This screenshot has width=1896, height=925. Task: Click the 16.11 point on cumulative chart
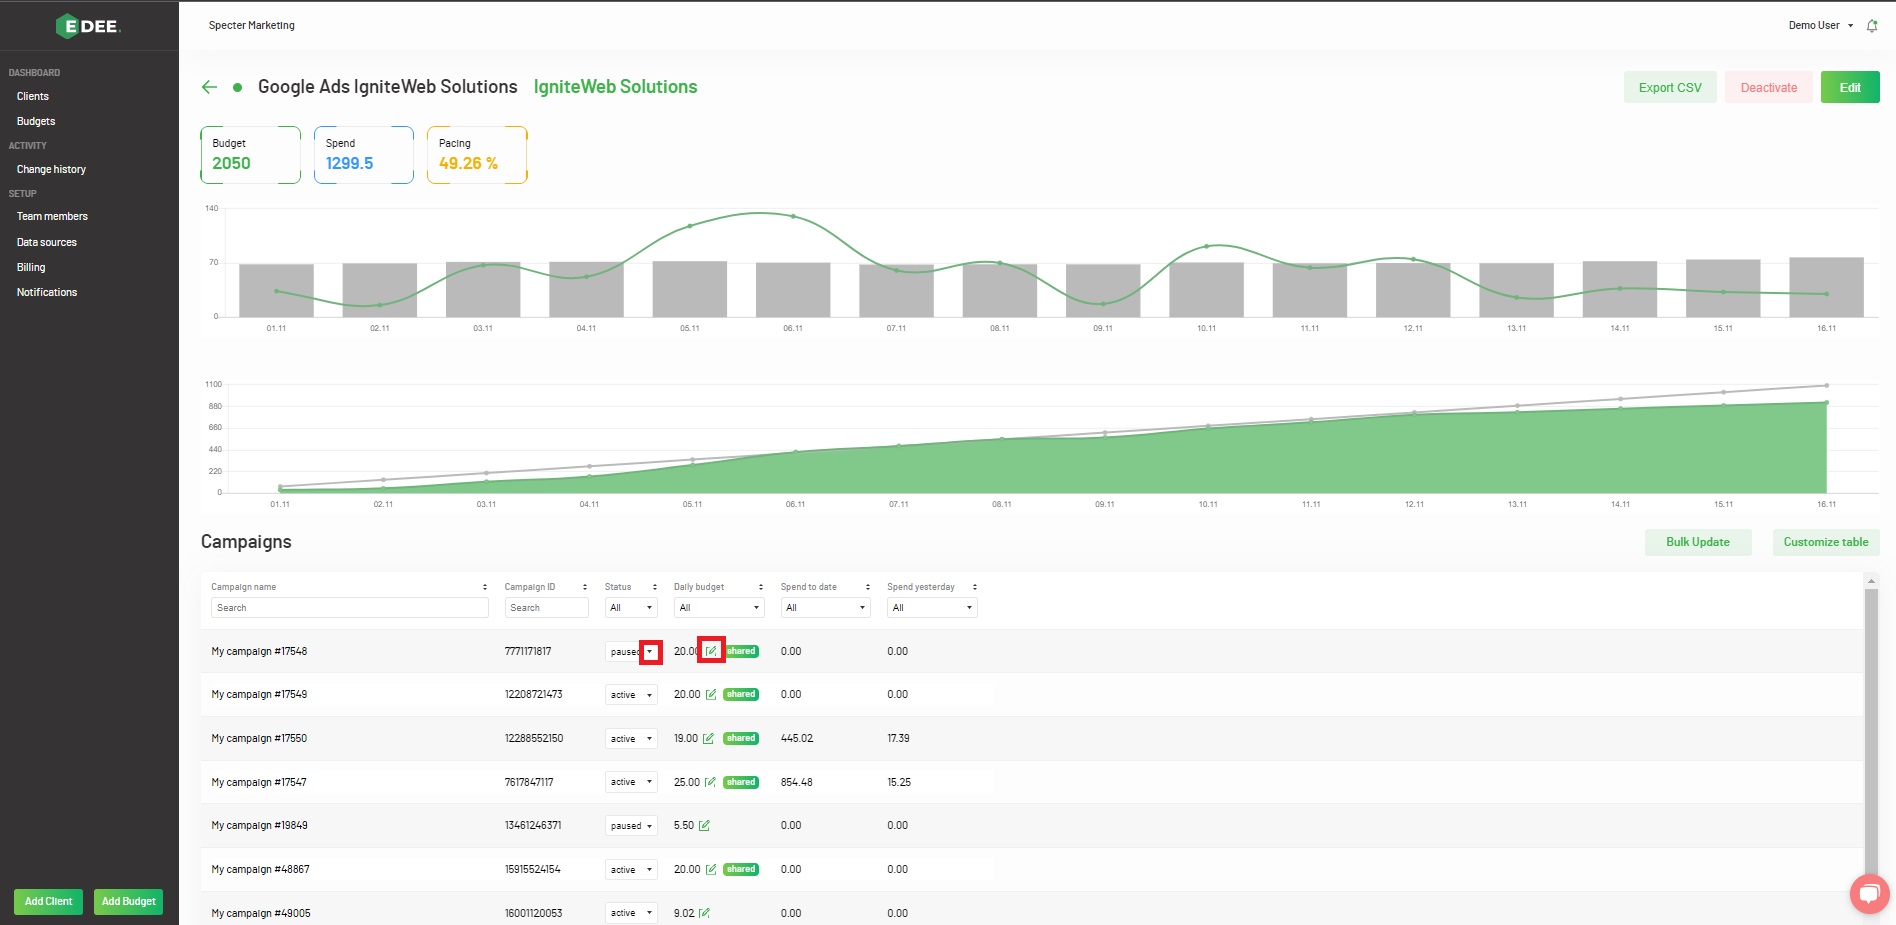click(1826, 403)
